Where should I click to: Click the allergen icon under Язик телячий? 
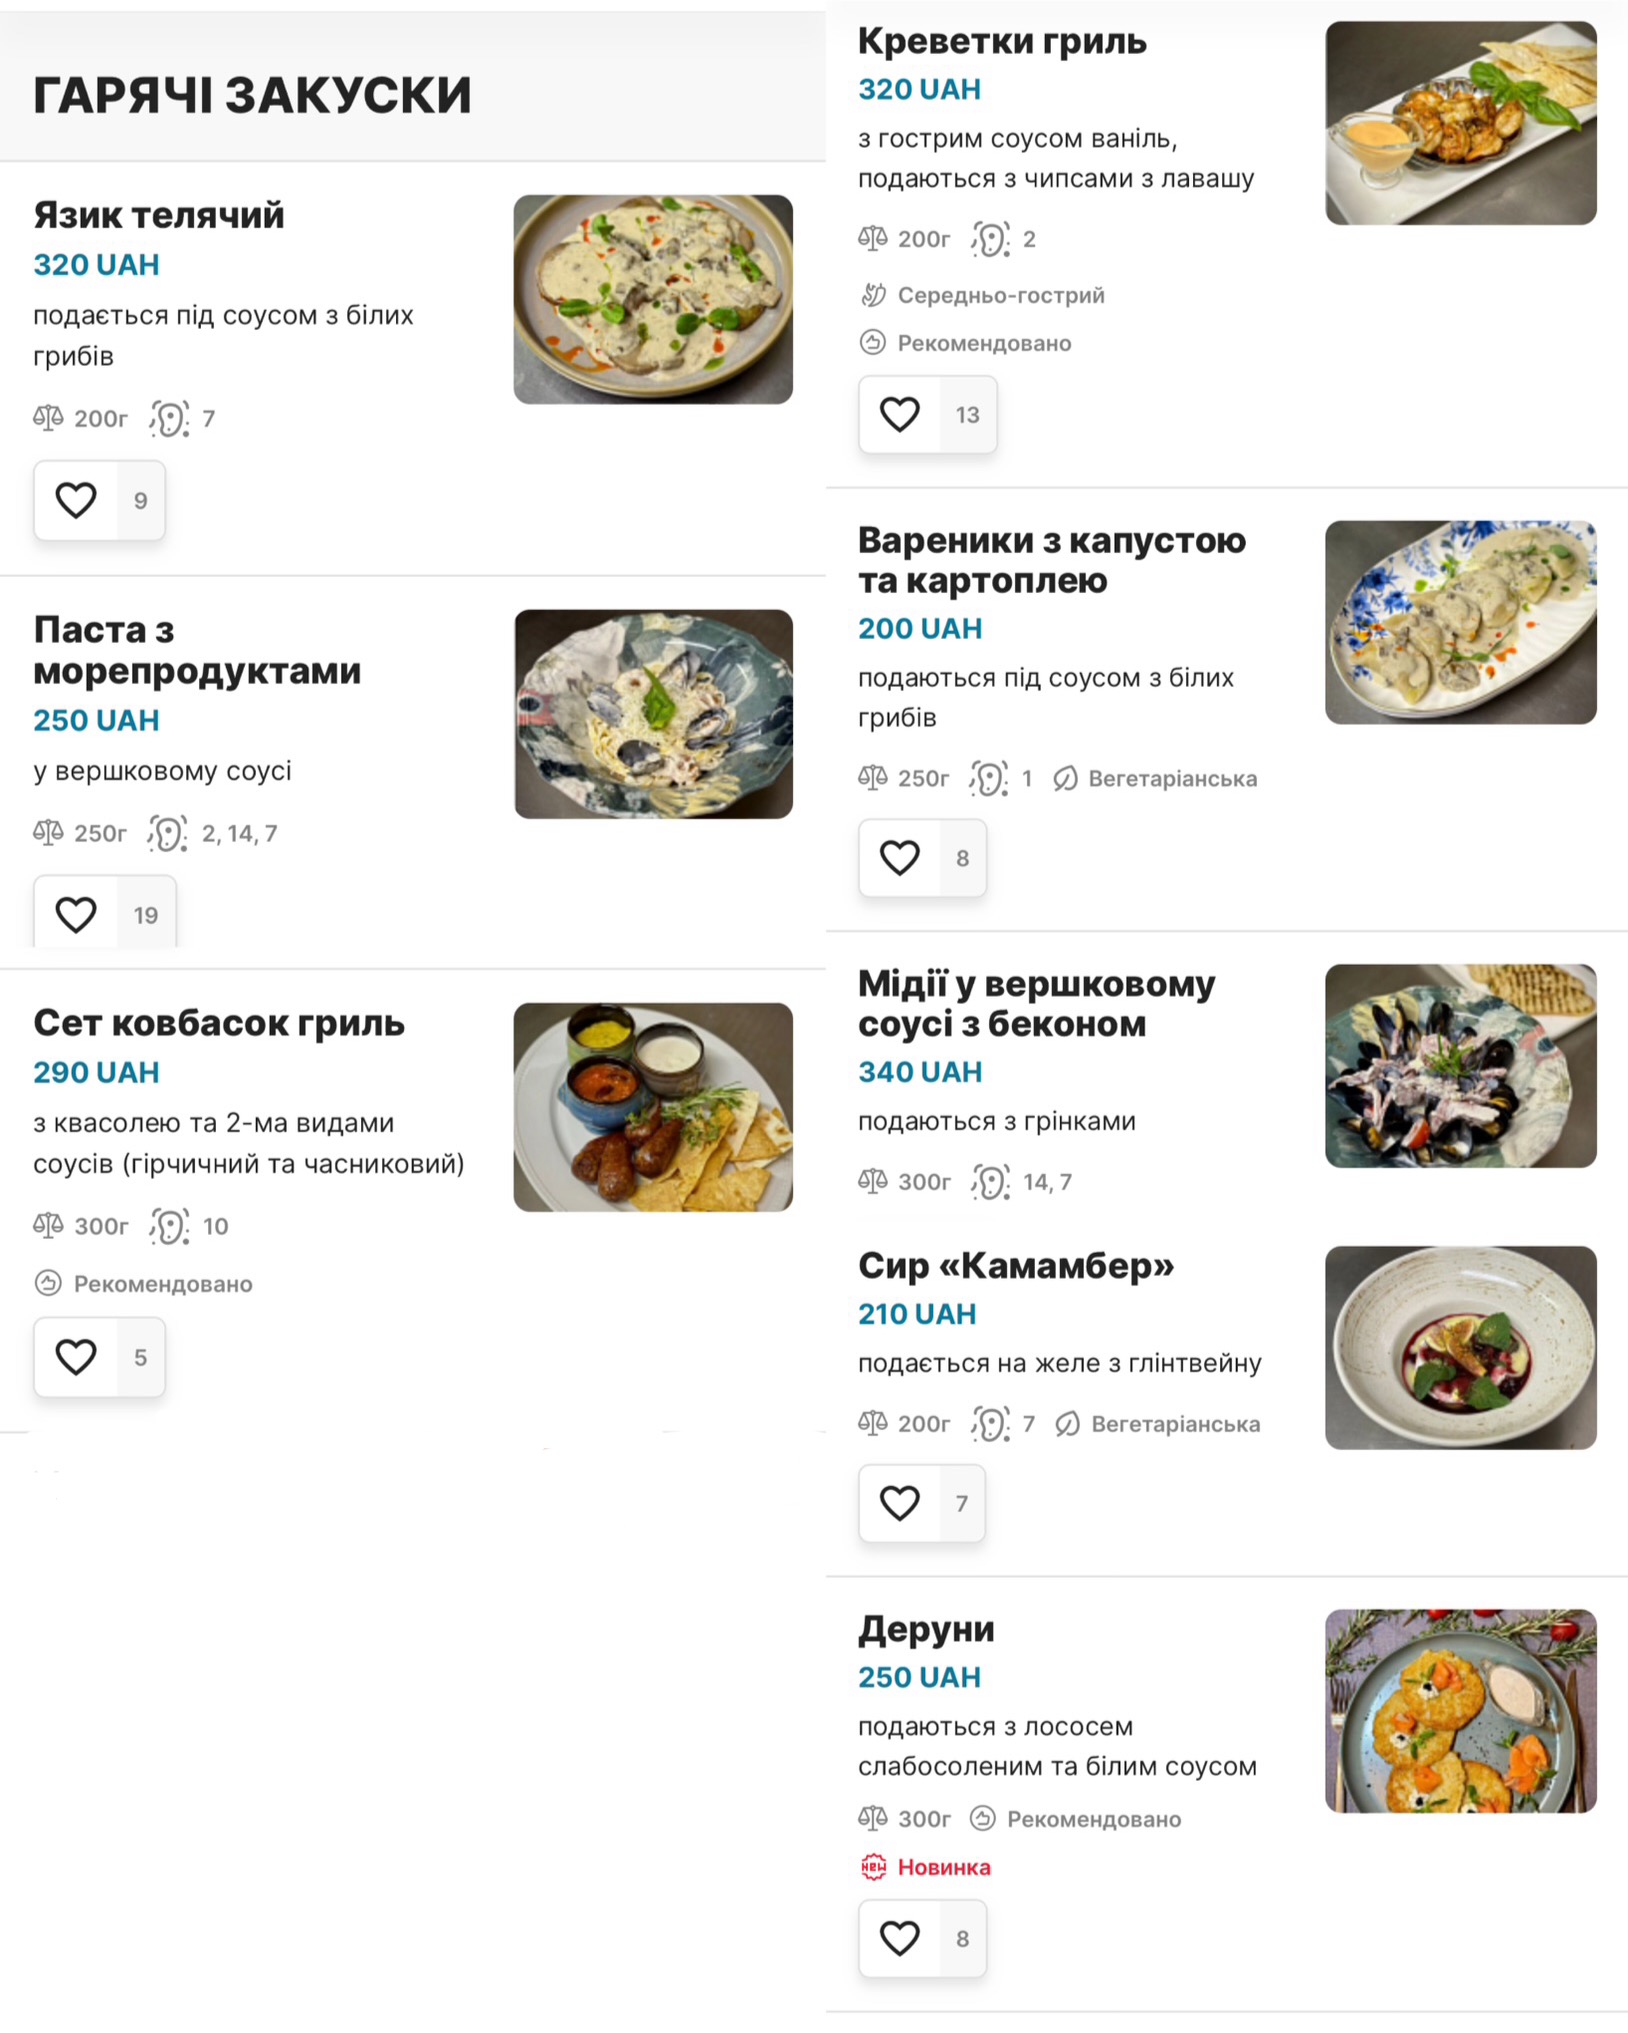pyautogui.click(x=169, y=418)
